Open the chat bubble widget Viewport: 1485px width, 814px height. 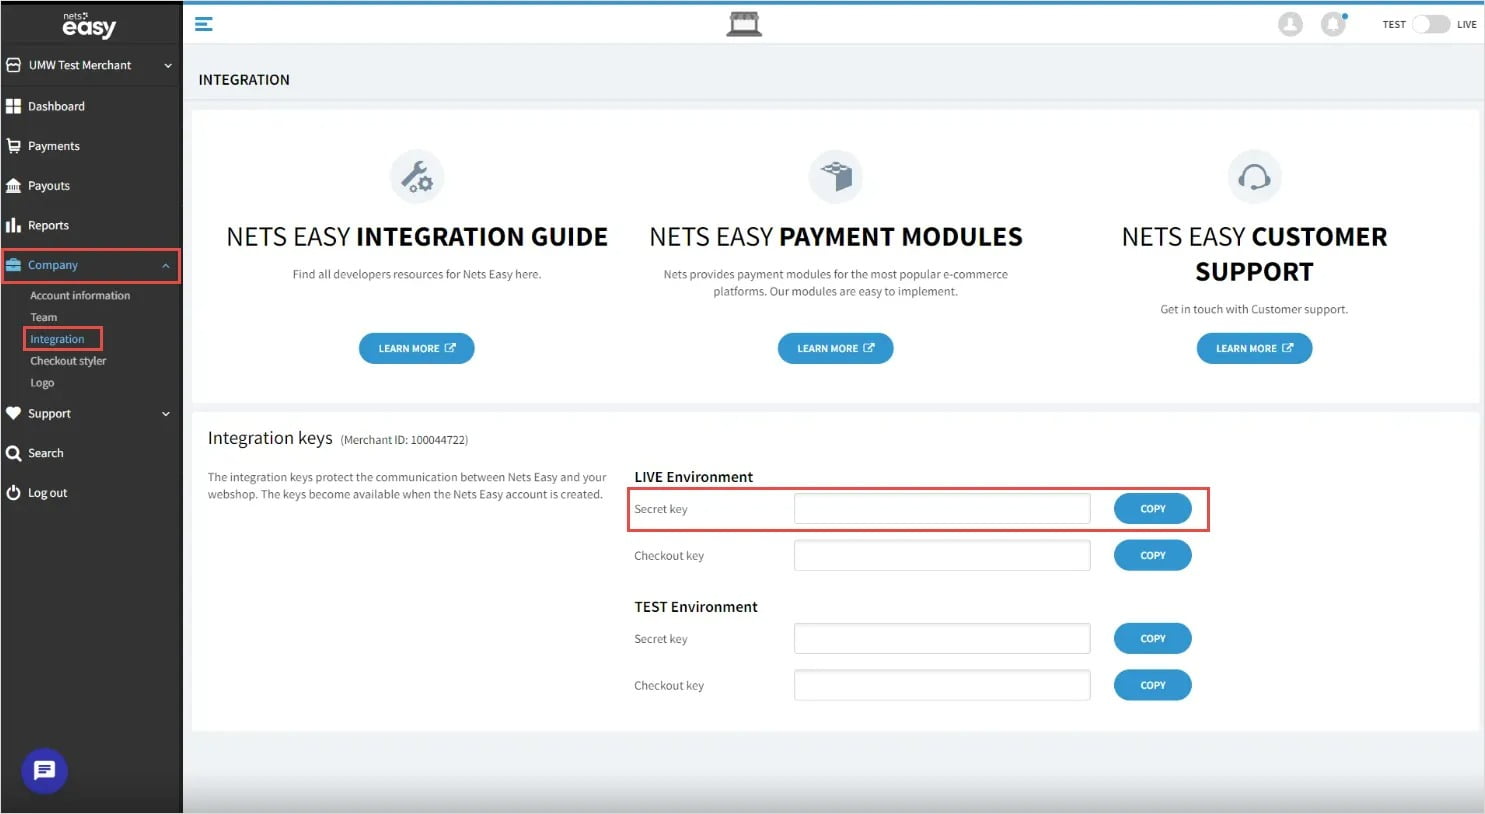coord(44,771)
